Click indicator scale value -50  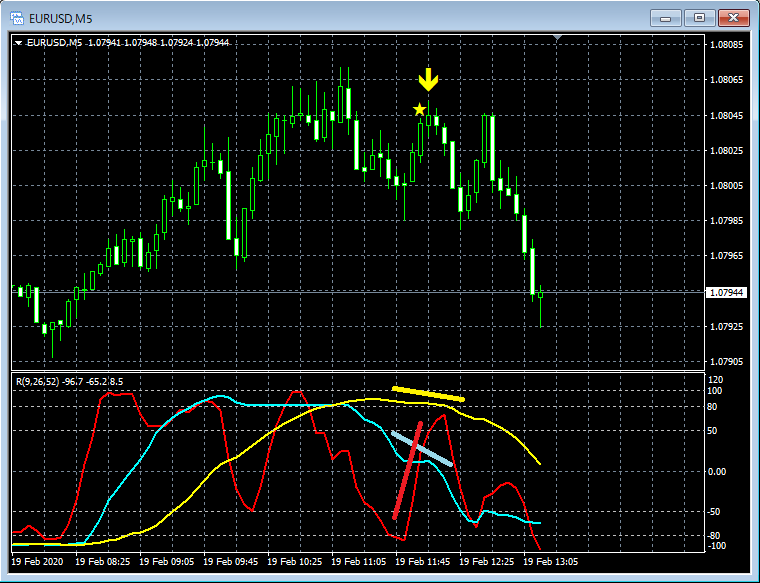click(x=713, y=512)
